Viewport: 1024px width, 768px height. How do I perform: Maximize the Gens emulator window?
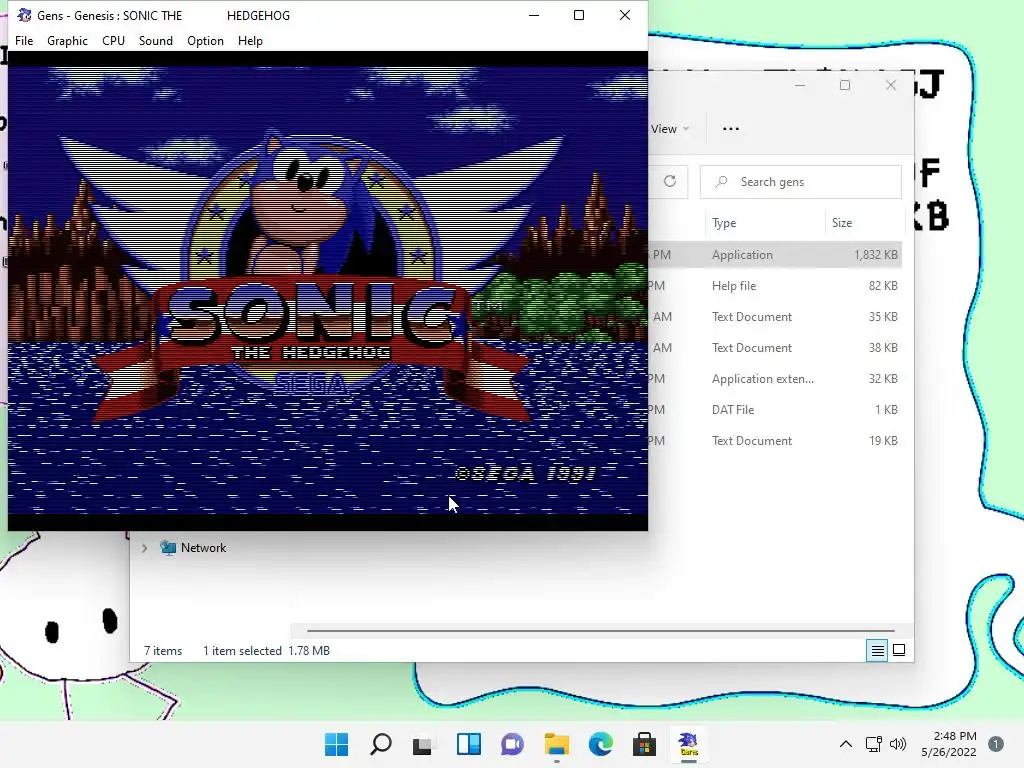tap(579, 15)
